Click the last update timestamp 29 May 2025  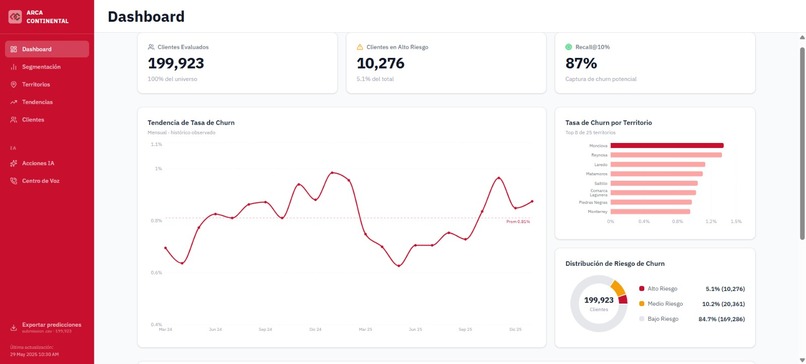point(34,354)
